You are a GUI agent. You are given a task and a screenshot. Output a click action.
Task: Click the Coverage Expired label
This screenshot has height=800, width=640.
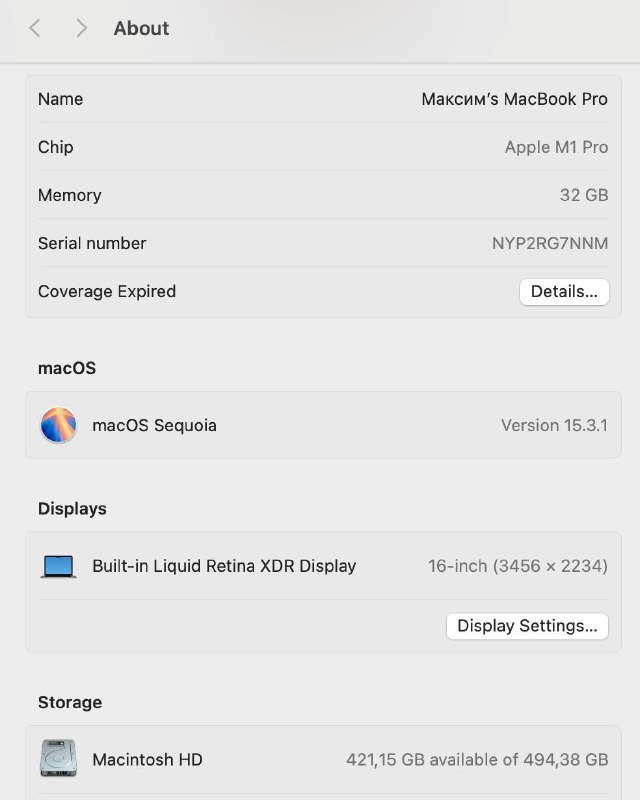tap(106, 291)
